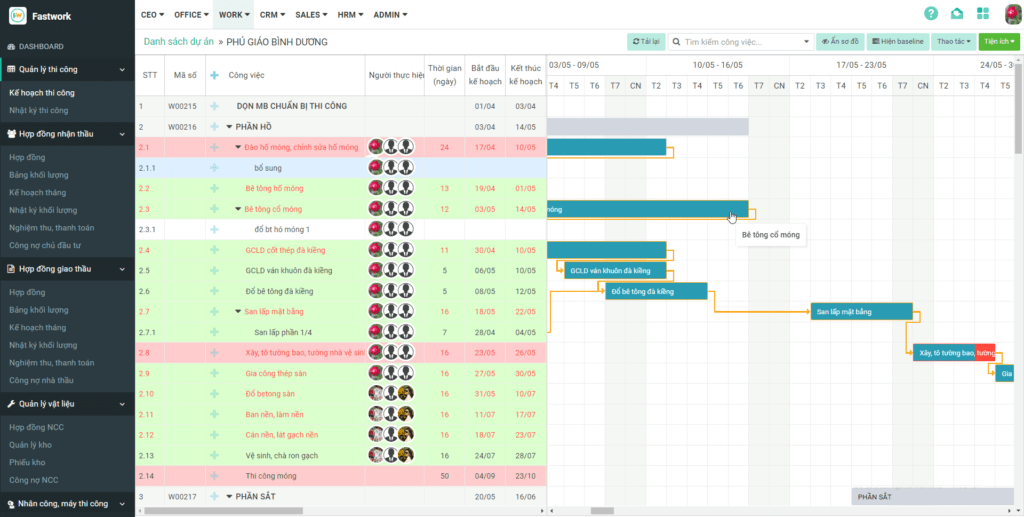The height and width of the screenshot is (517, 1024).
Task: Open the SALES menu
Action: [312, 14]
